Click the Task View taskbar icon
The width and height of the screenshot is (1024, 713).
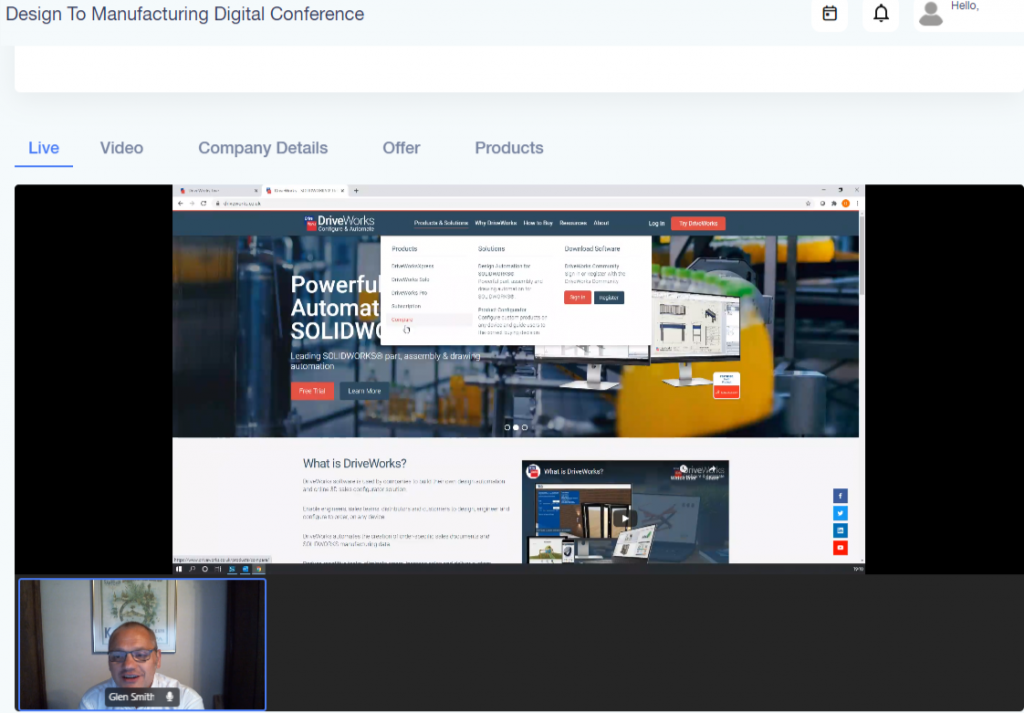[218, 569]
